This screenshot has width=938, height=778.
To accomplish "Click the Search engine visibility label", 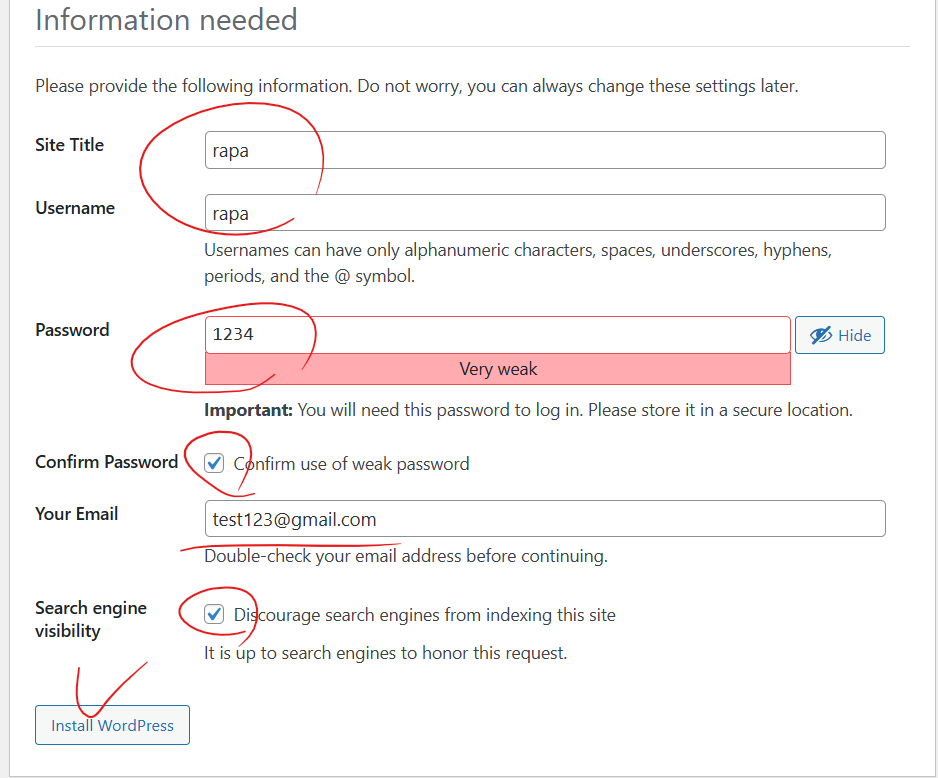I will coord(91,620).
